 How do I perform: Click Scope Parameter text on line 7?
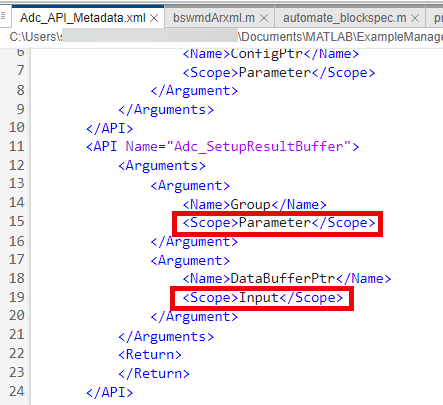tap(279, 73)
